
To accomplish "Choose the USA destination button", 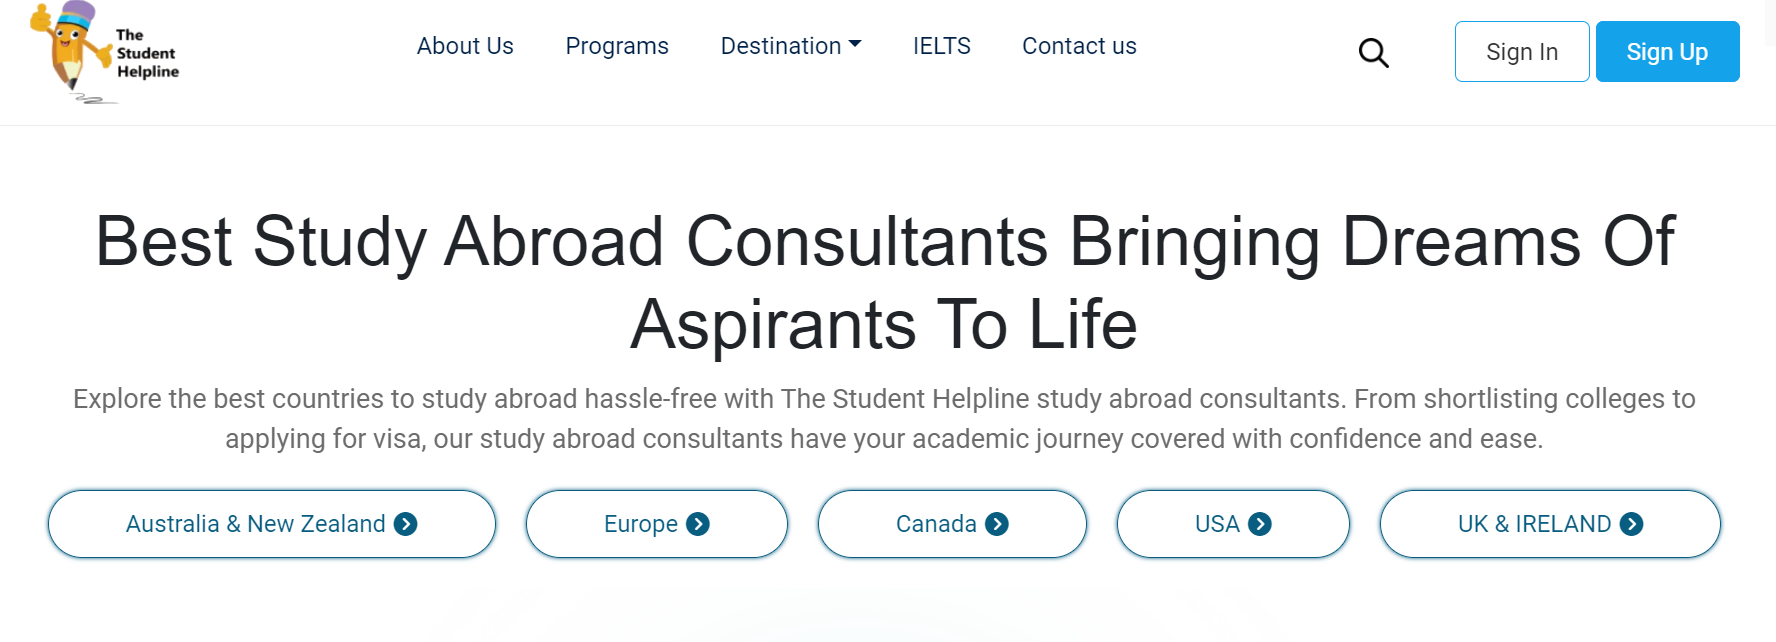I will [1233, 524].
